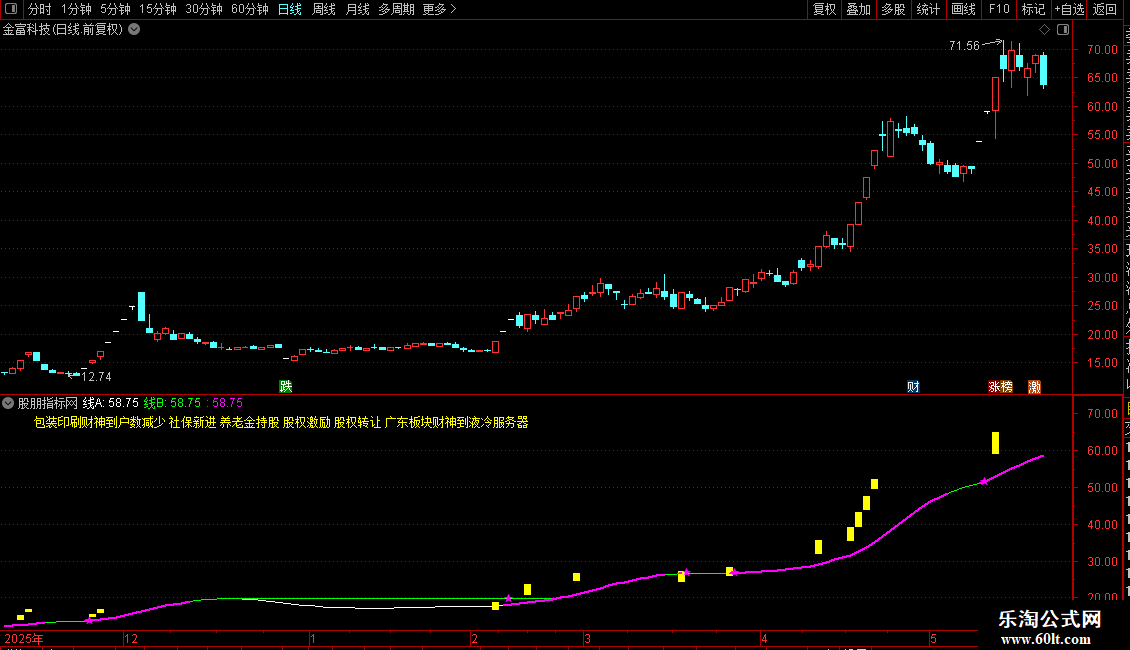
Task: Open the 复权 adjustment menu
Action: point(824,9)
